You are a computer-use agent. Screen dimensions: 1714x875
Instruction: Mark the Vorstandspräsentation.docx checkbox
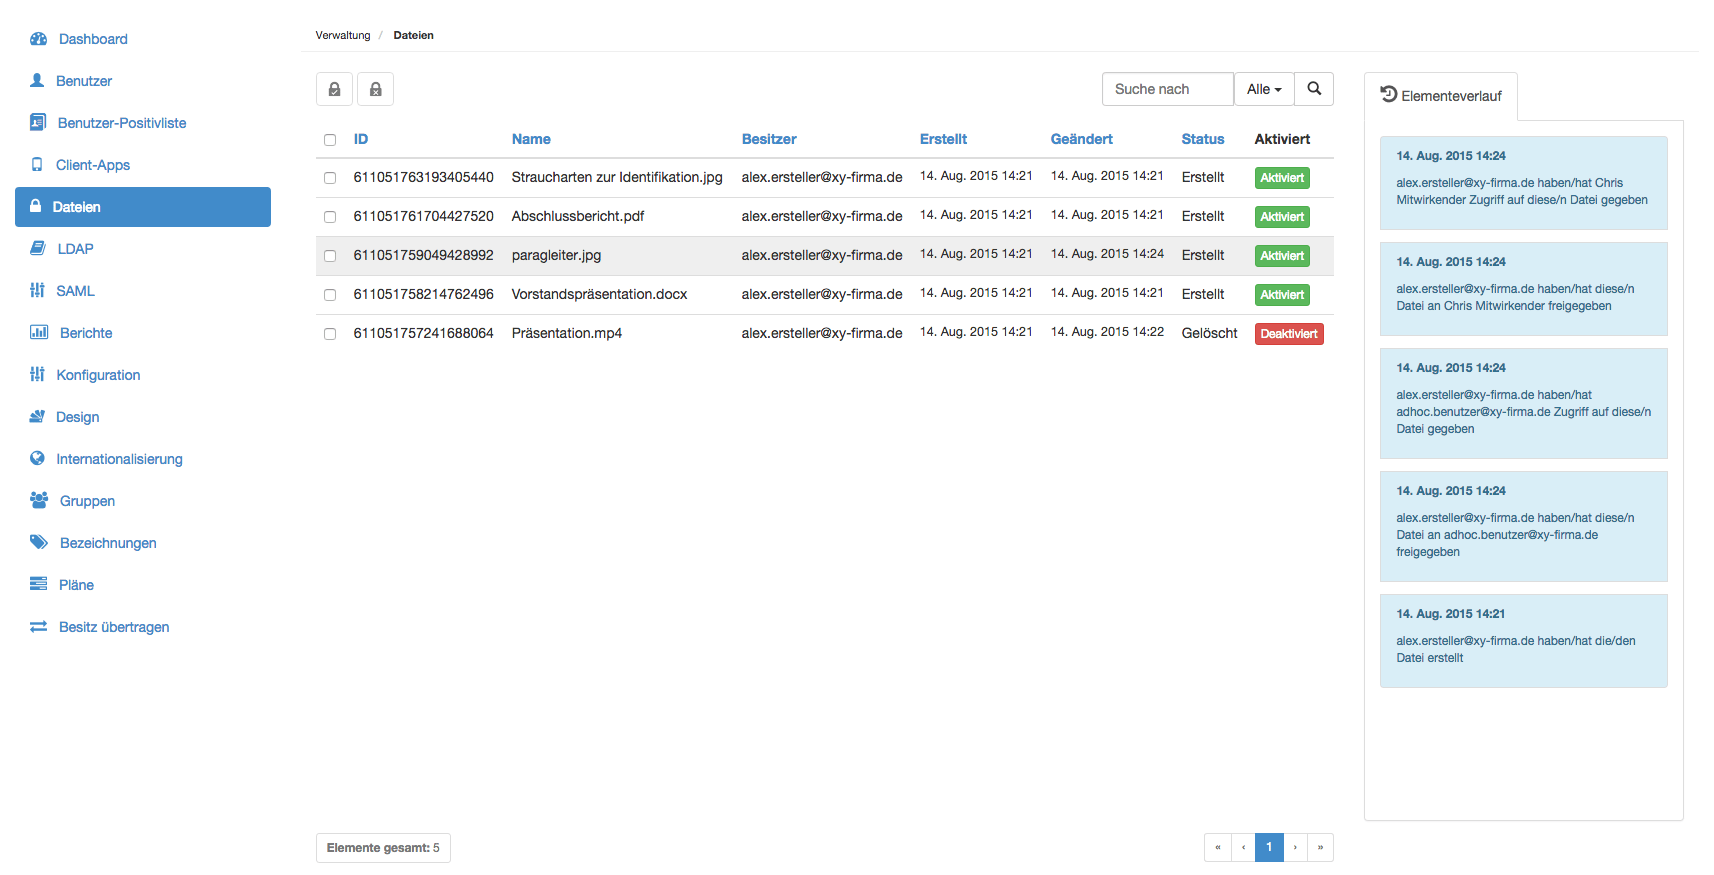[x=330, y=295]
